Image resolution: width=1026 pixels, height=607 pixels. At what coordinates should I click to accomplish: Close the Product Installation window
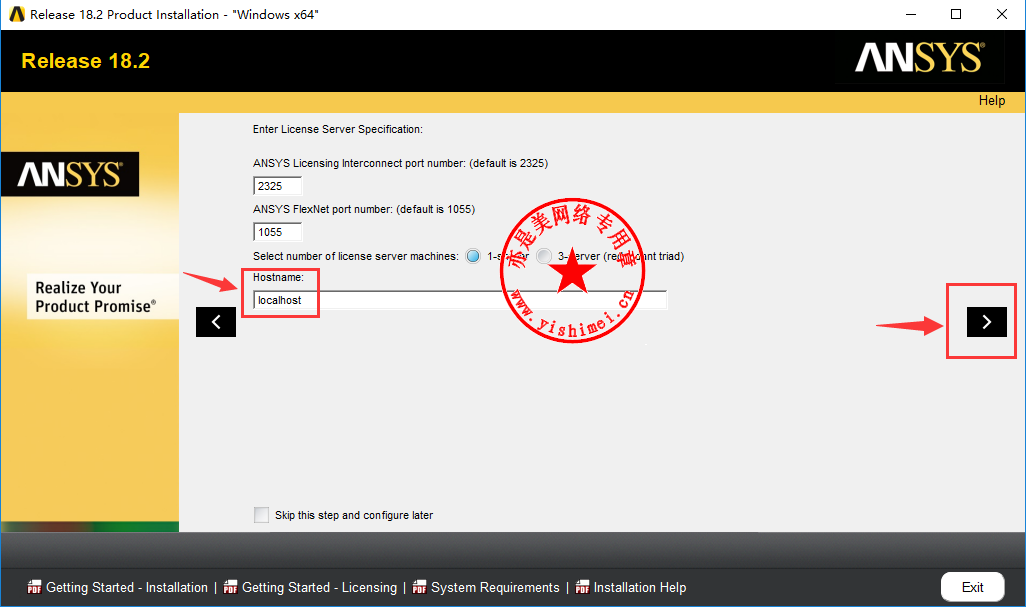coord(1002,14)
